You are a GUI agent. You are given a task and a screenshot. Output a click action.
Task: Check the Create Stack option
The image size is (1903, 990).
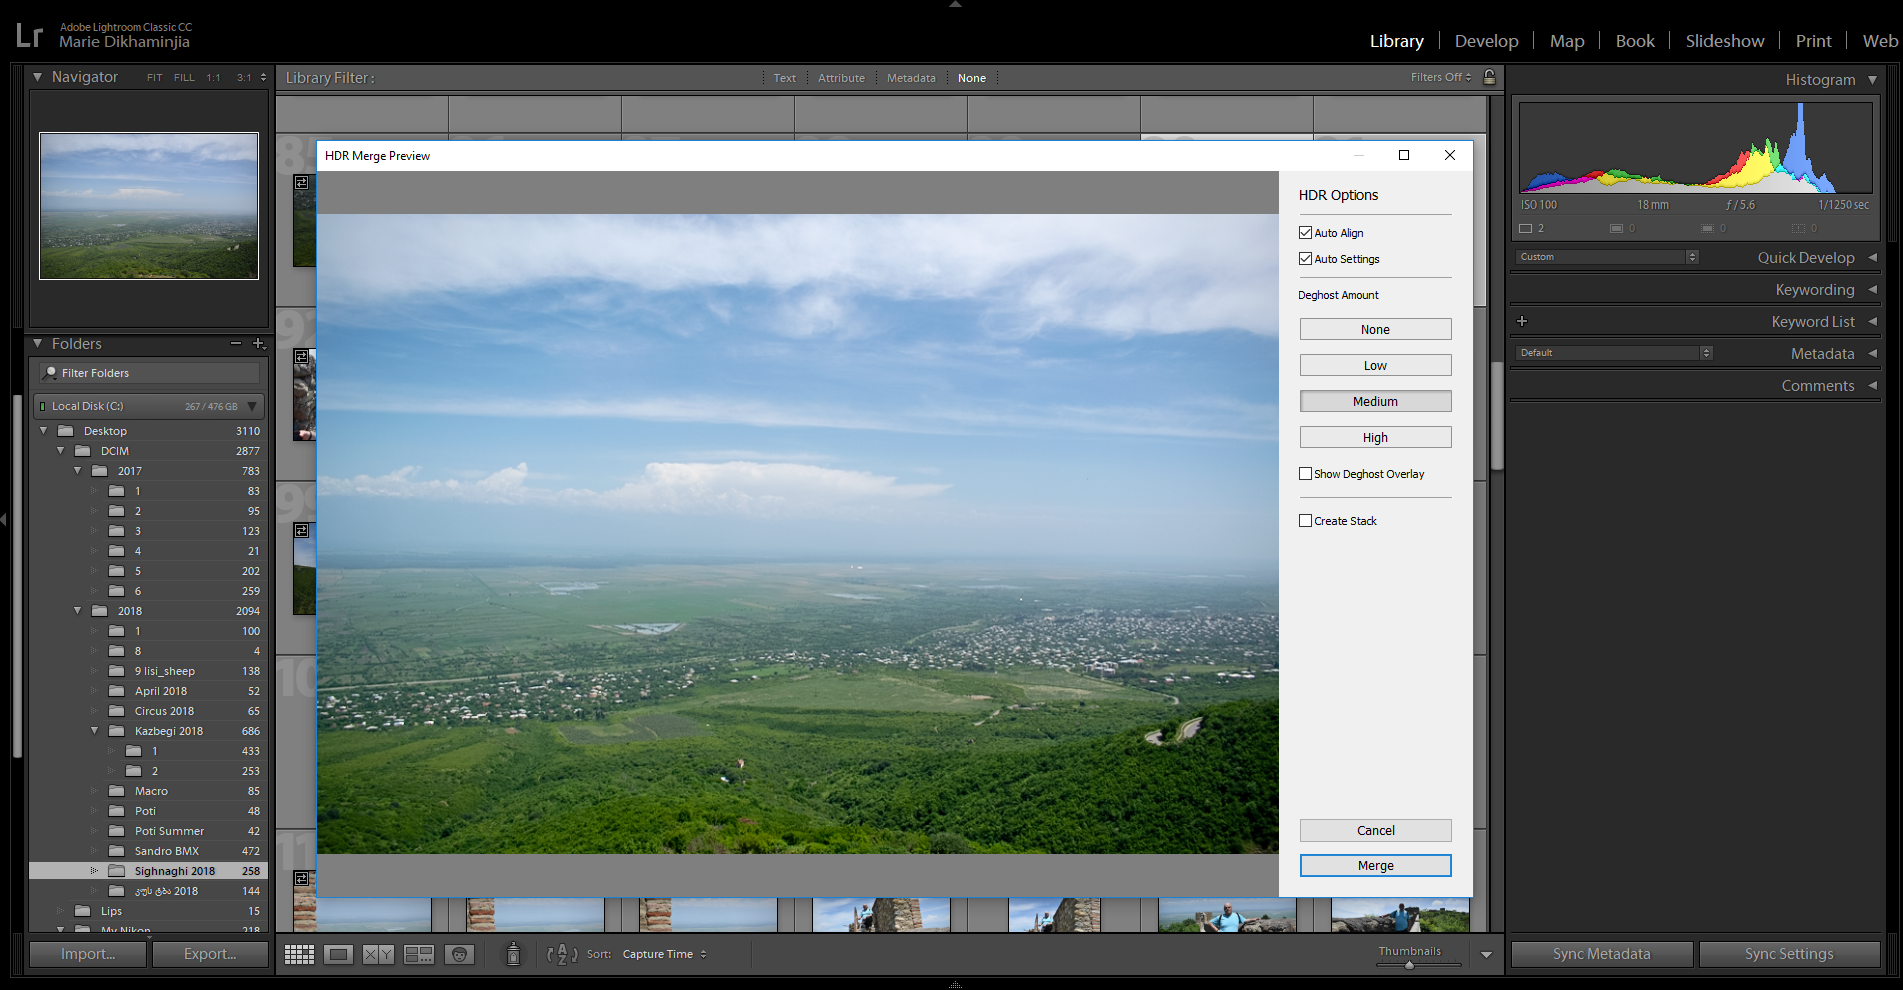pyautogui.click(x=1305, y=521)
